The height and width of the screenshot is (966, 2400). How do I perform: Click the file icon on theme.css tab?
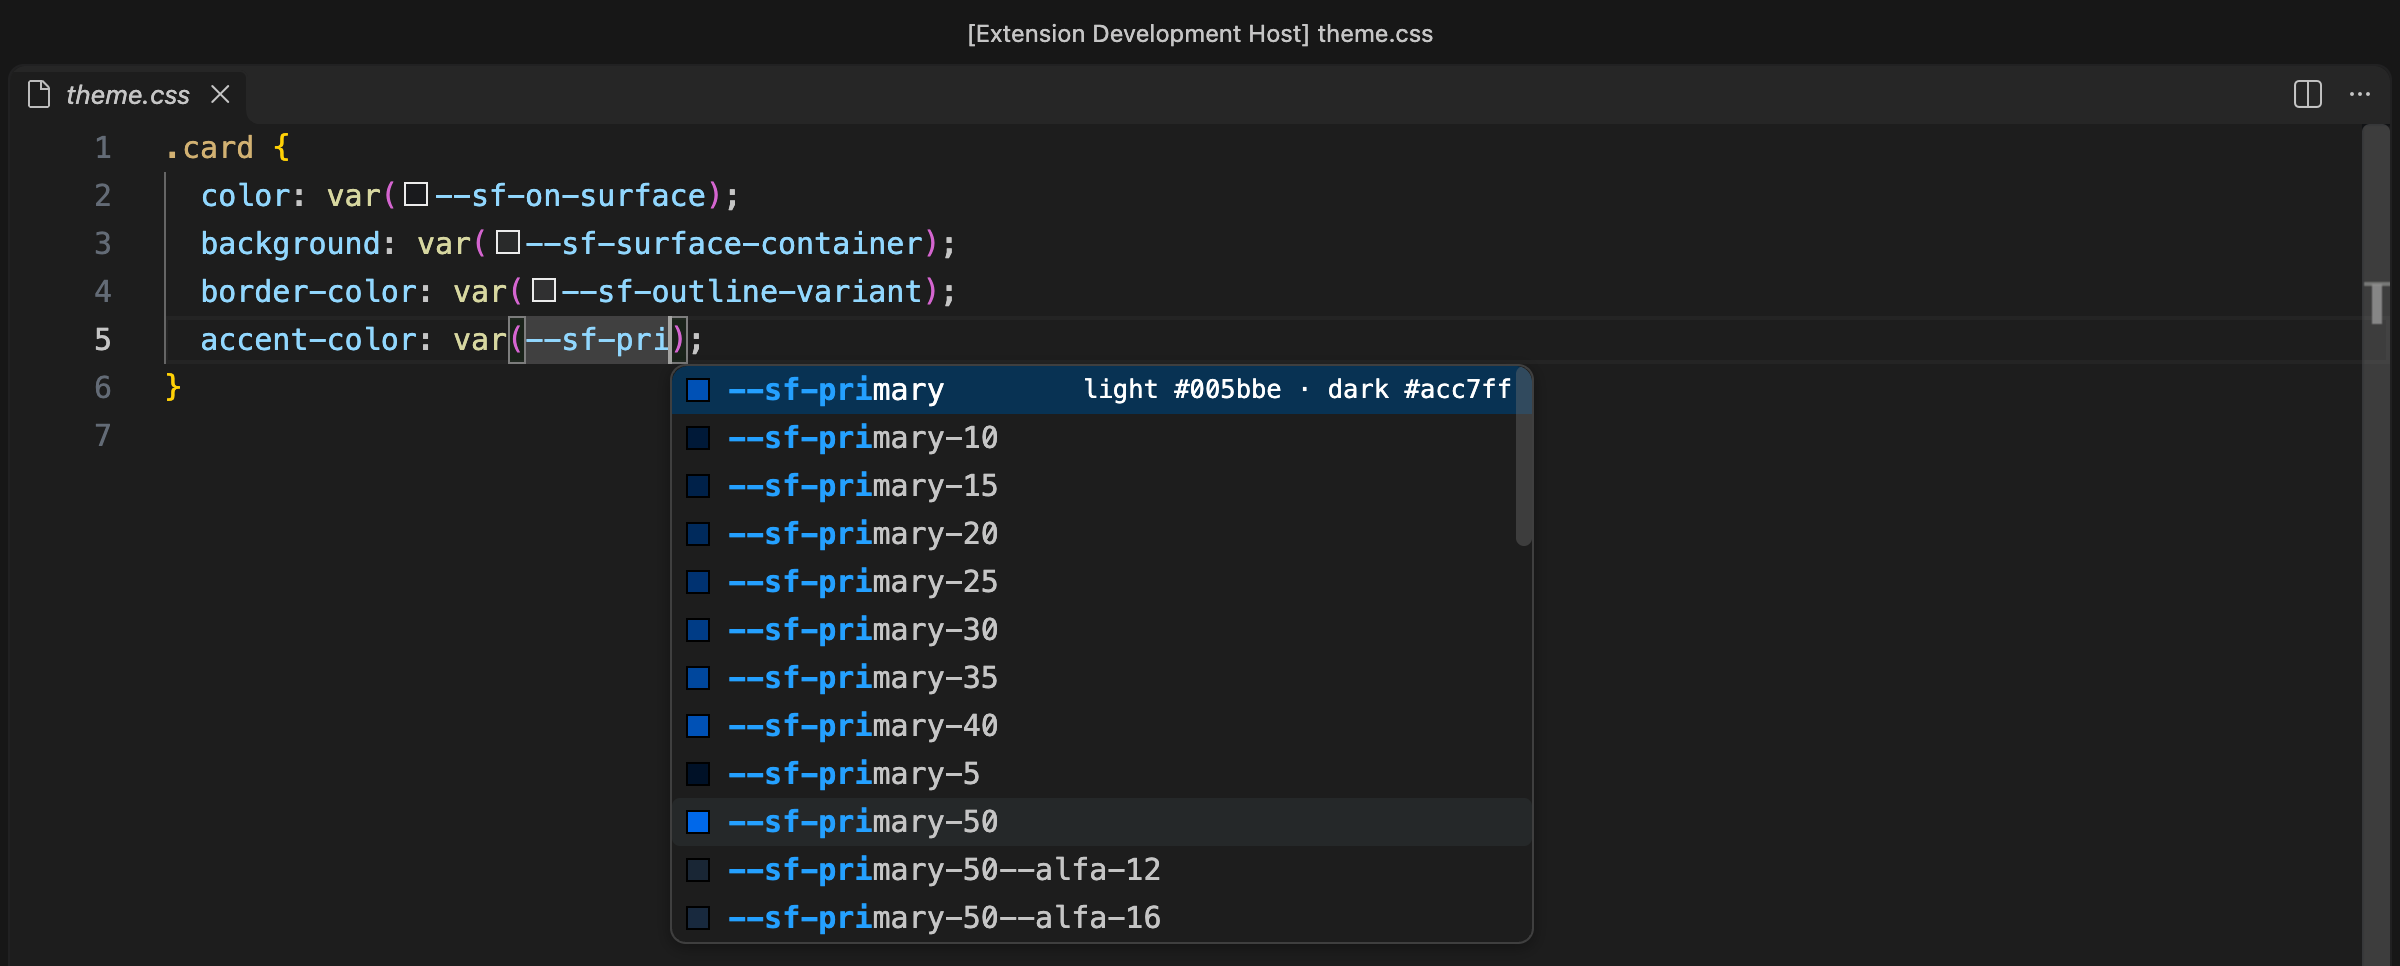coord(39,94)
